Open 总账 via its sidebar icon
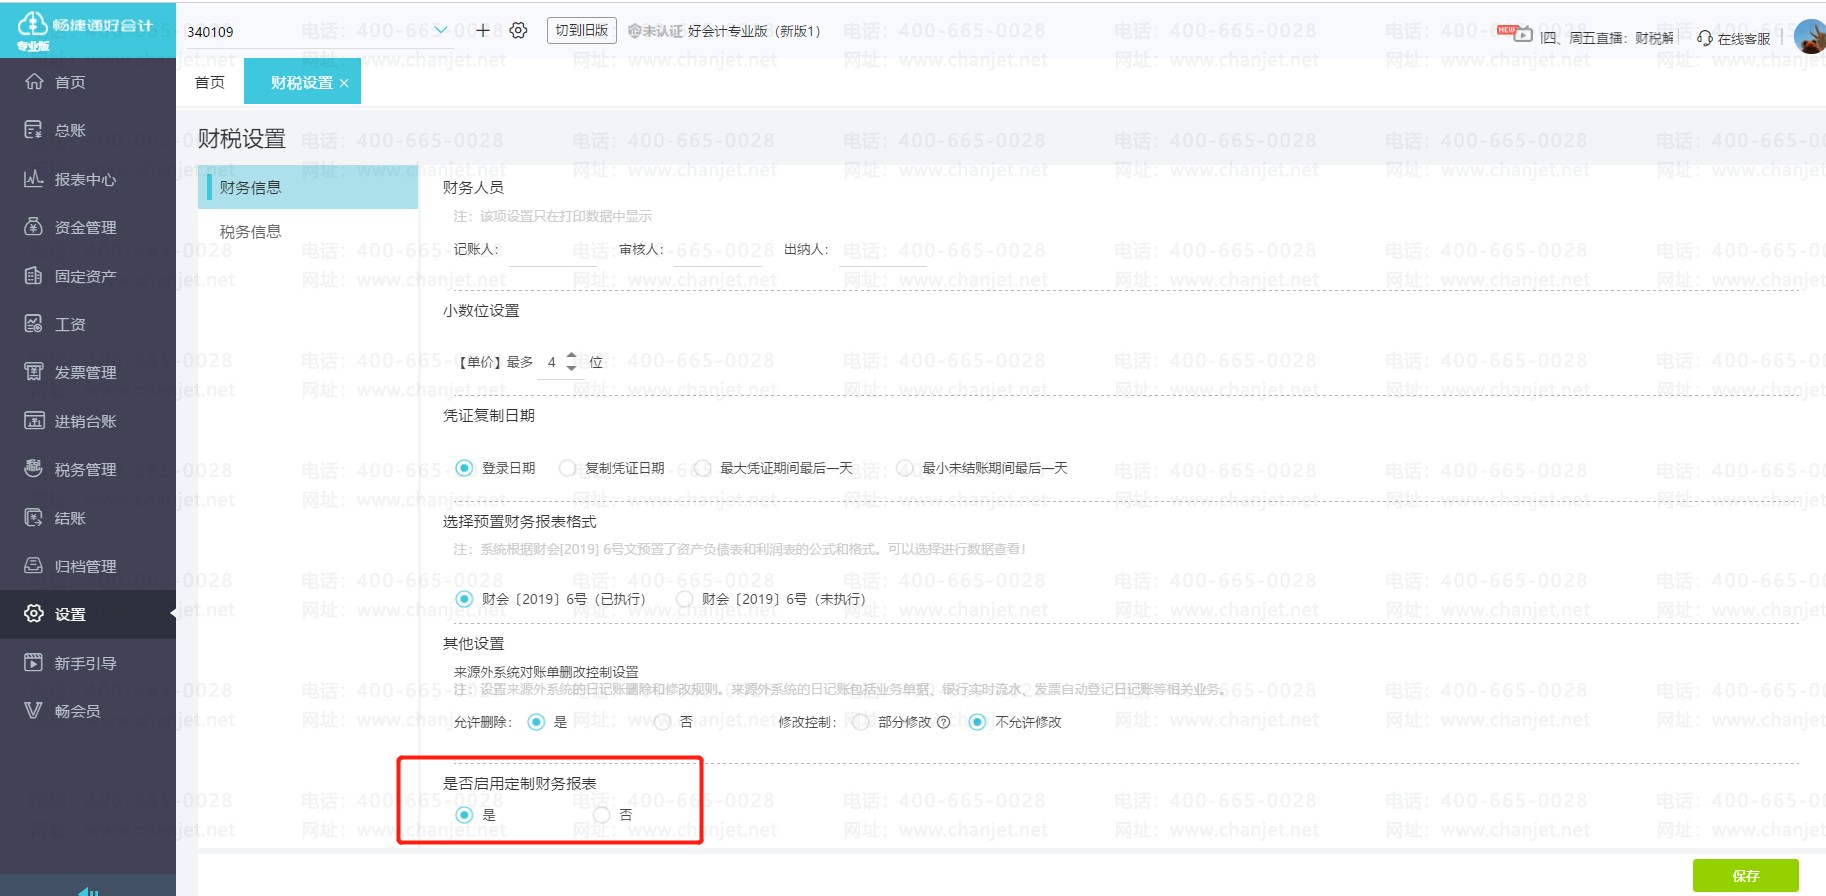 [x=34, y=130]
